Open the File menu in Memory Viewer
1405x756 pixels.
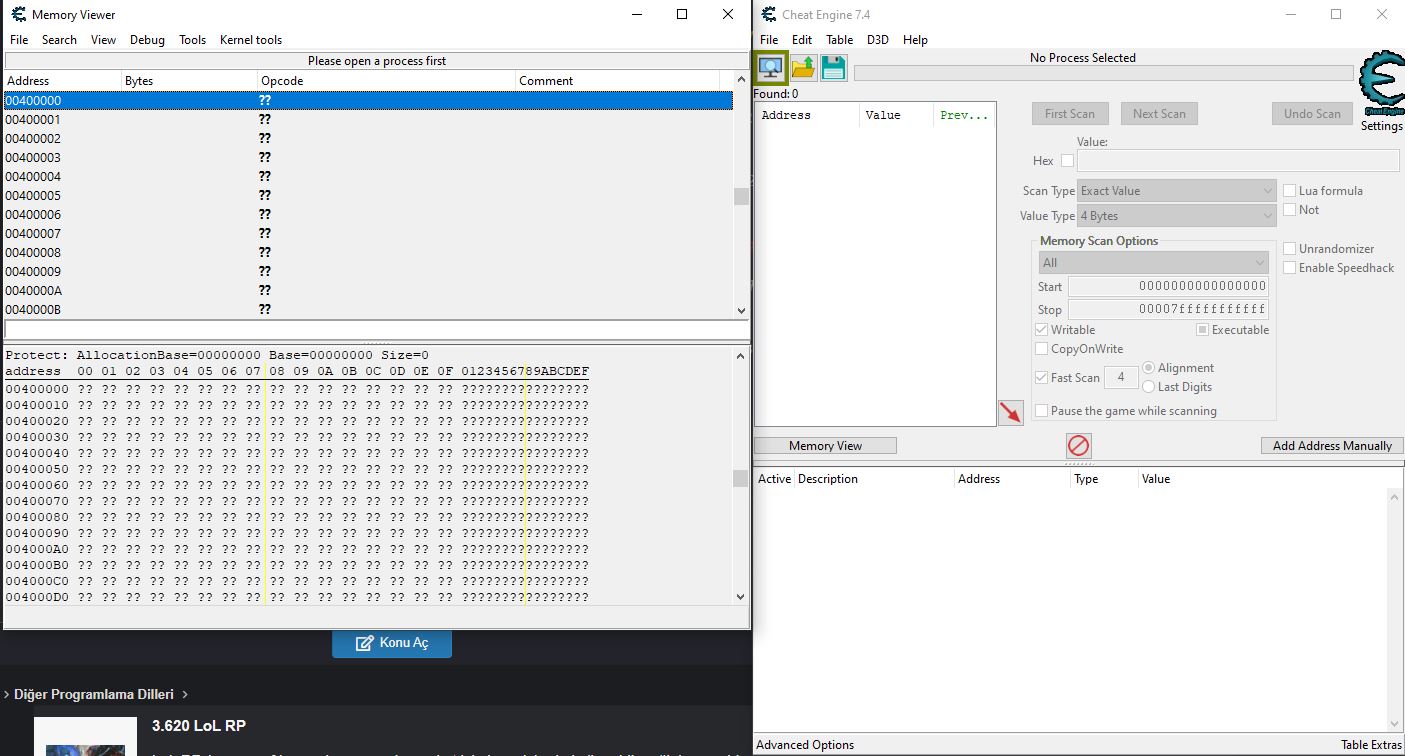(x=19, y=40)
